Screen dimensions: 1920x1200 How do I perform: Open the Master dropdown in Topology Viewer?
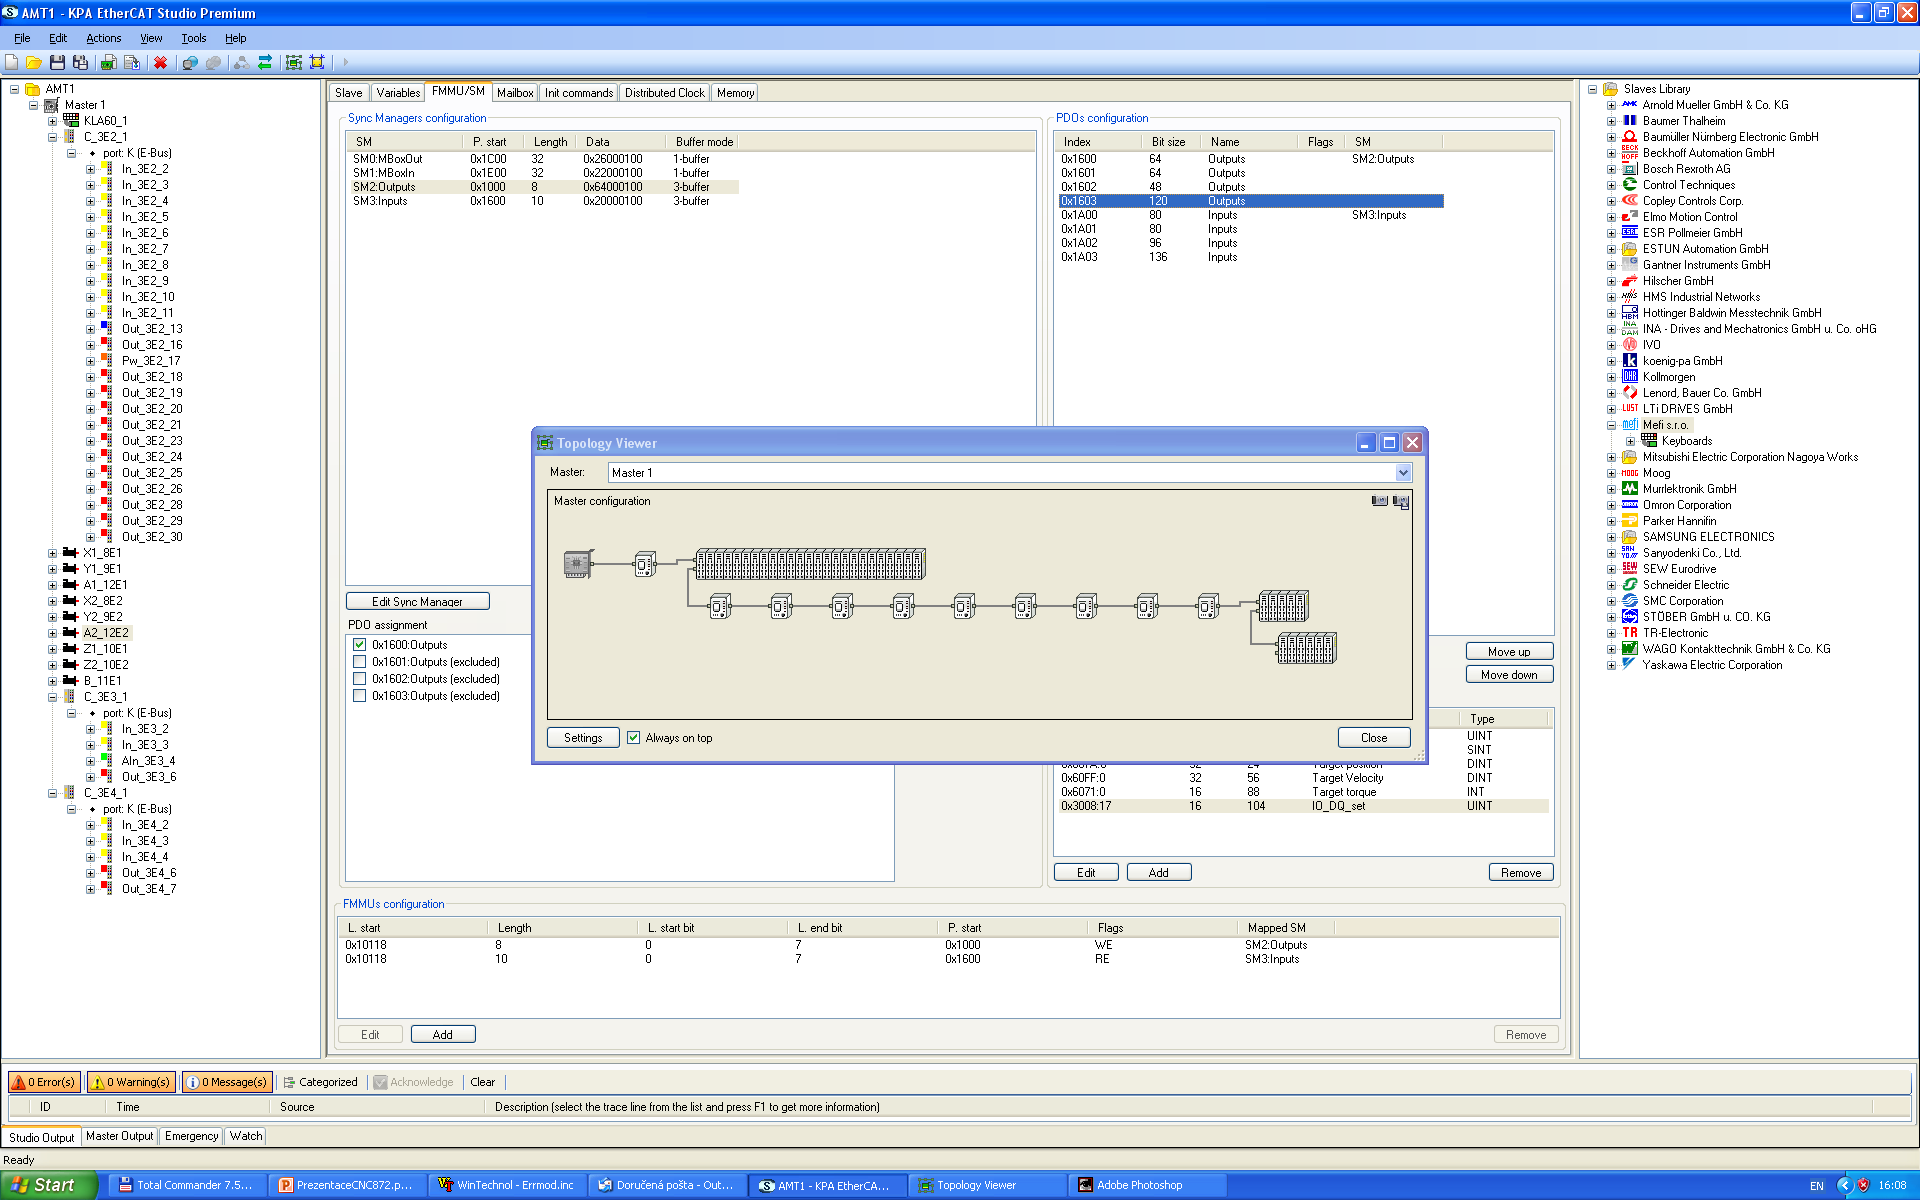1403,473
